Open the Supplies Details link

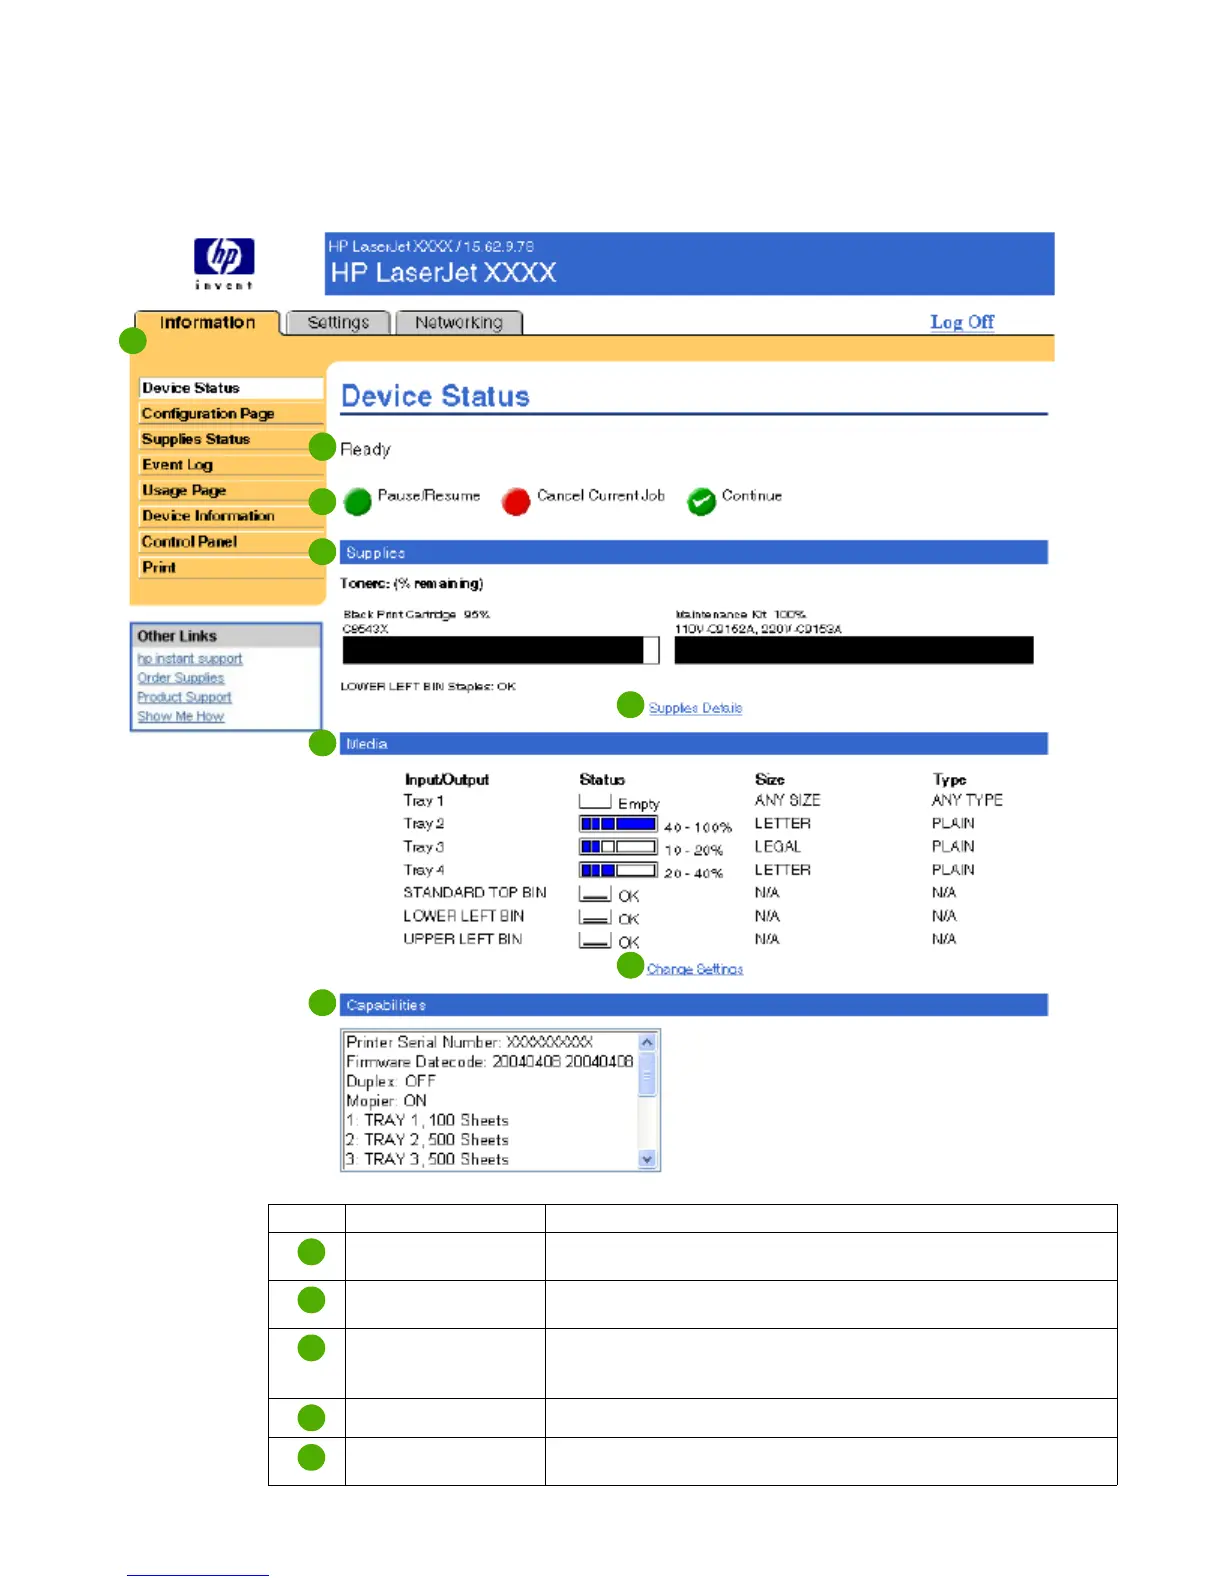click(695, 708)
